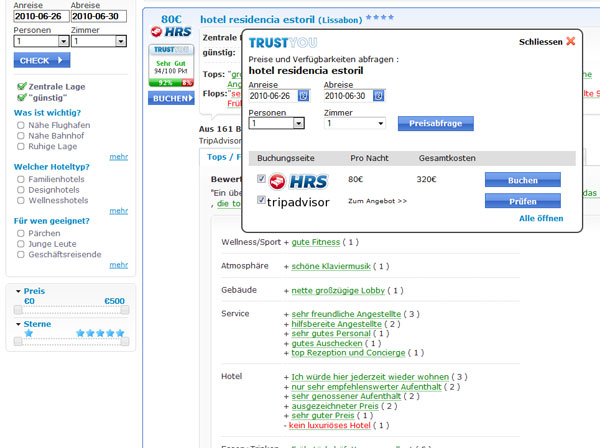Adjust the maximum price slider handle

coord(125,310)
